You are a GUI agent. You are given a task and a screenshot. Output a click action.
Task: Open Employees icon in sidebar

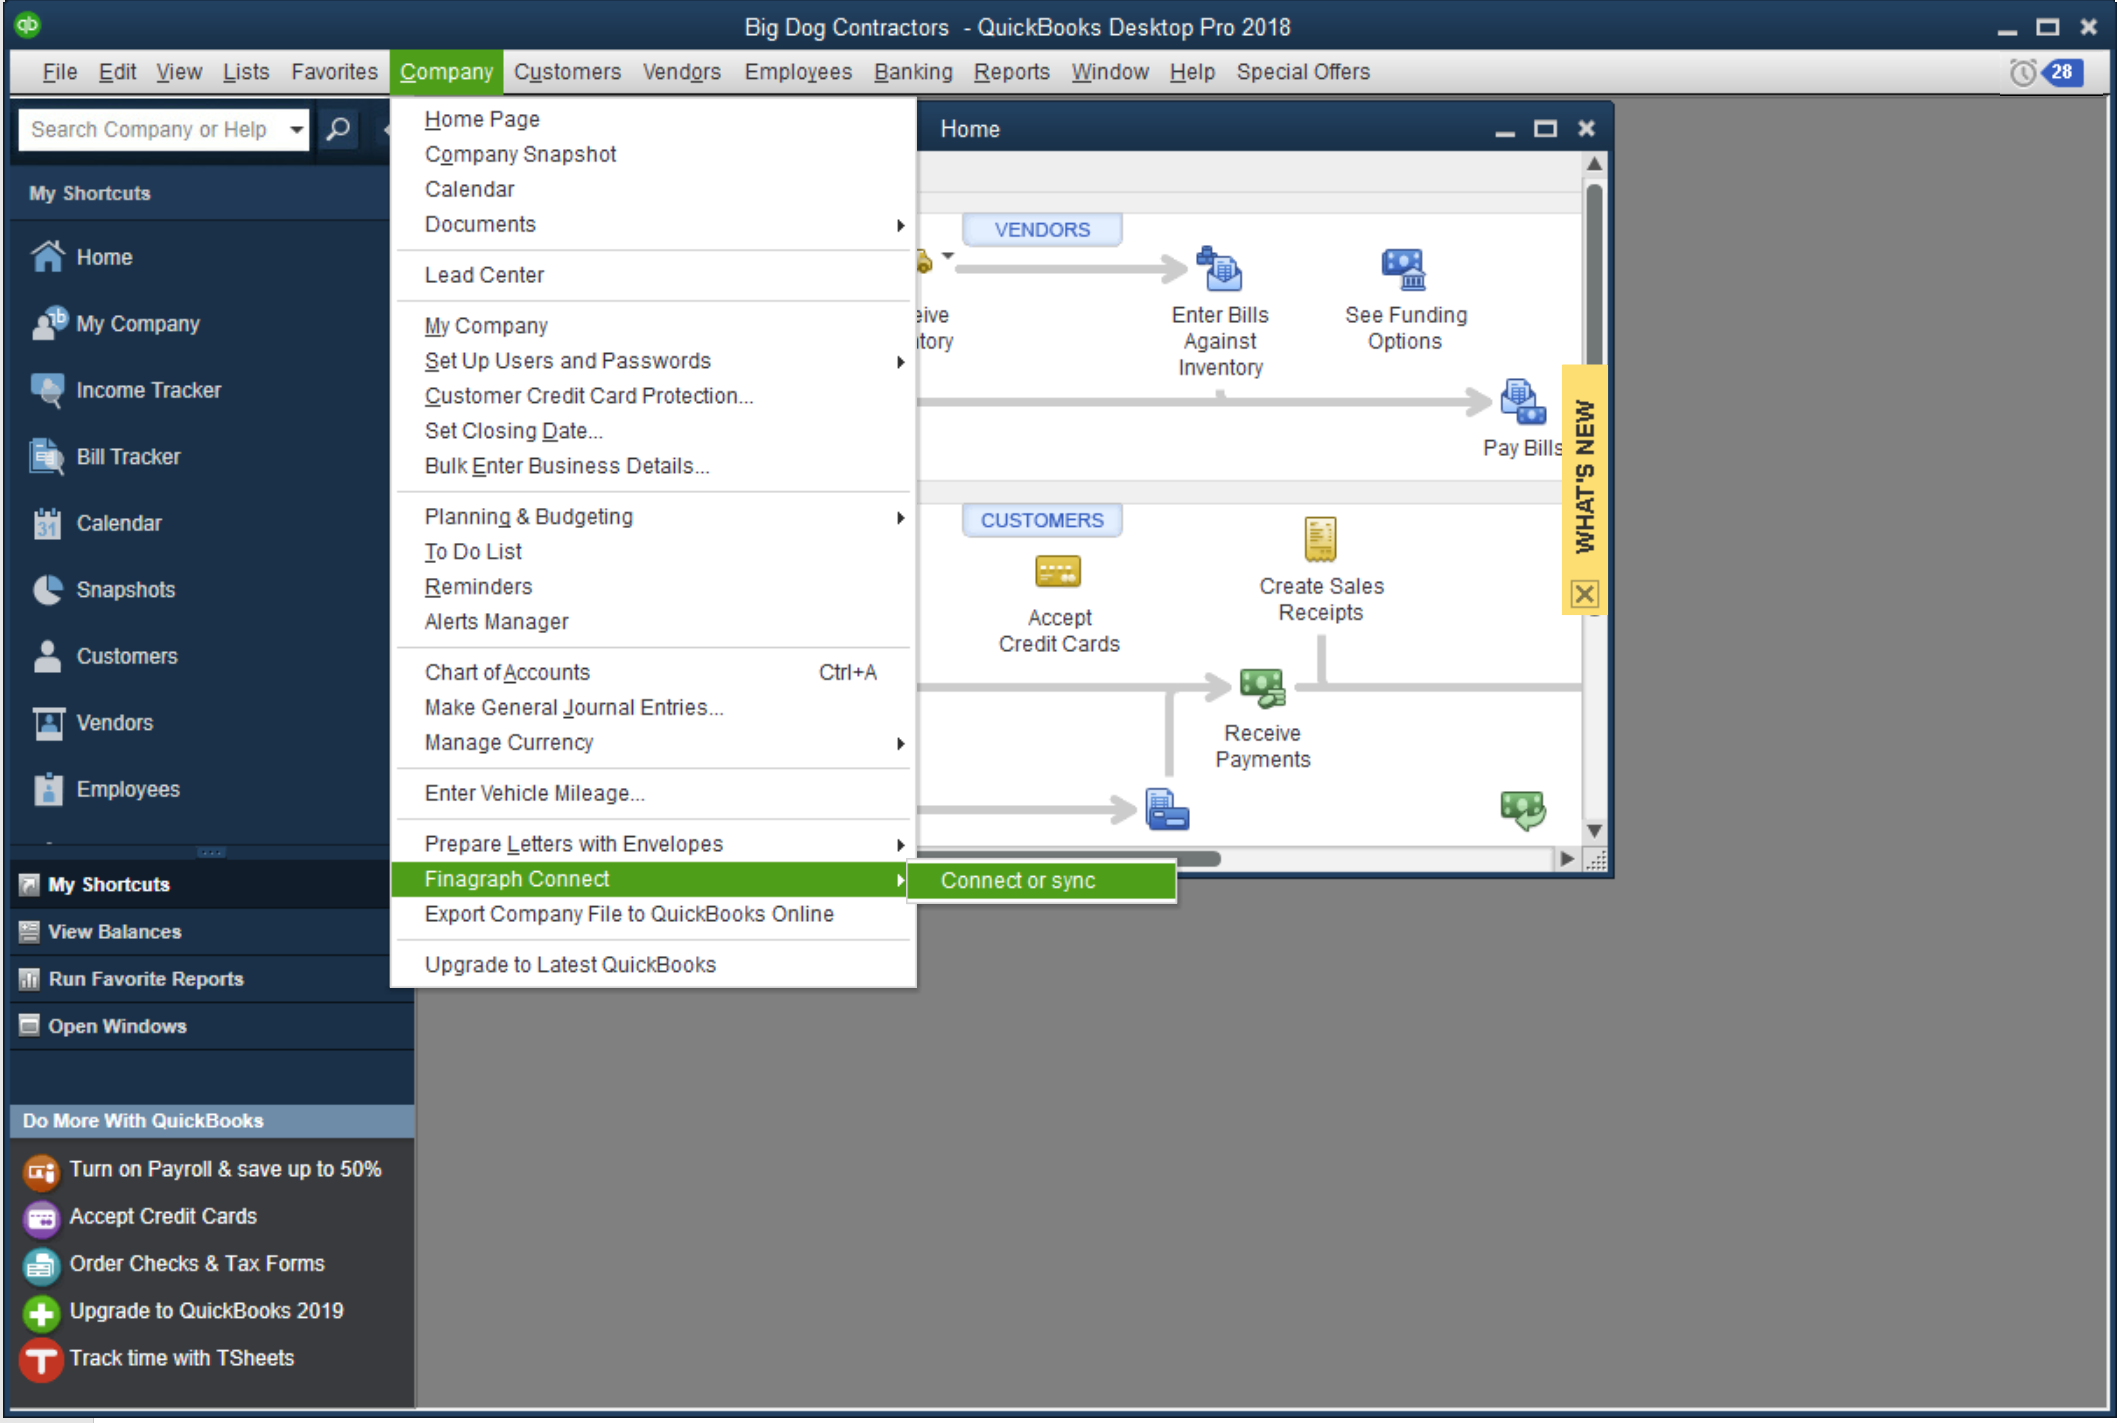(47, 789)
